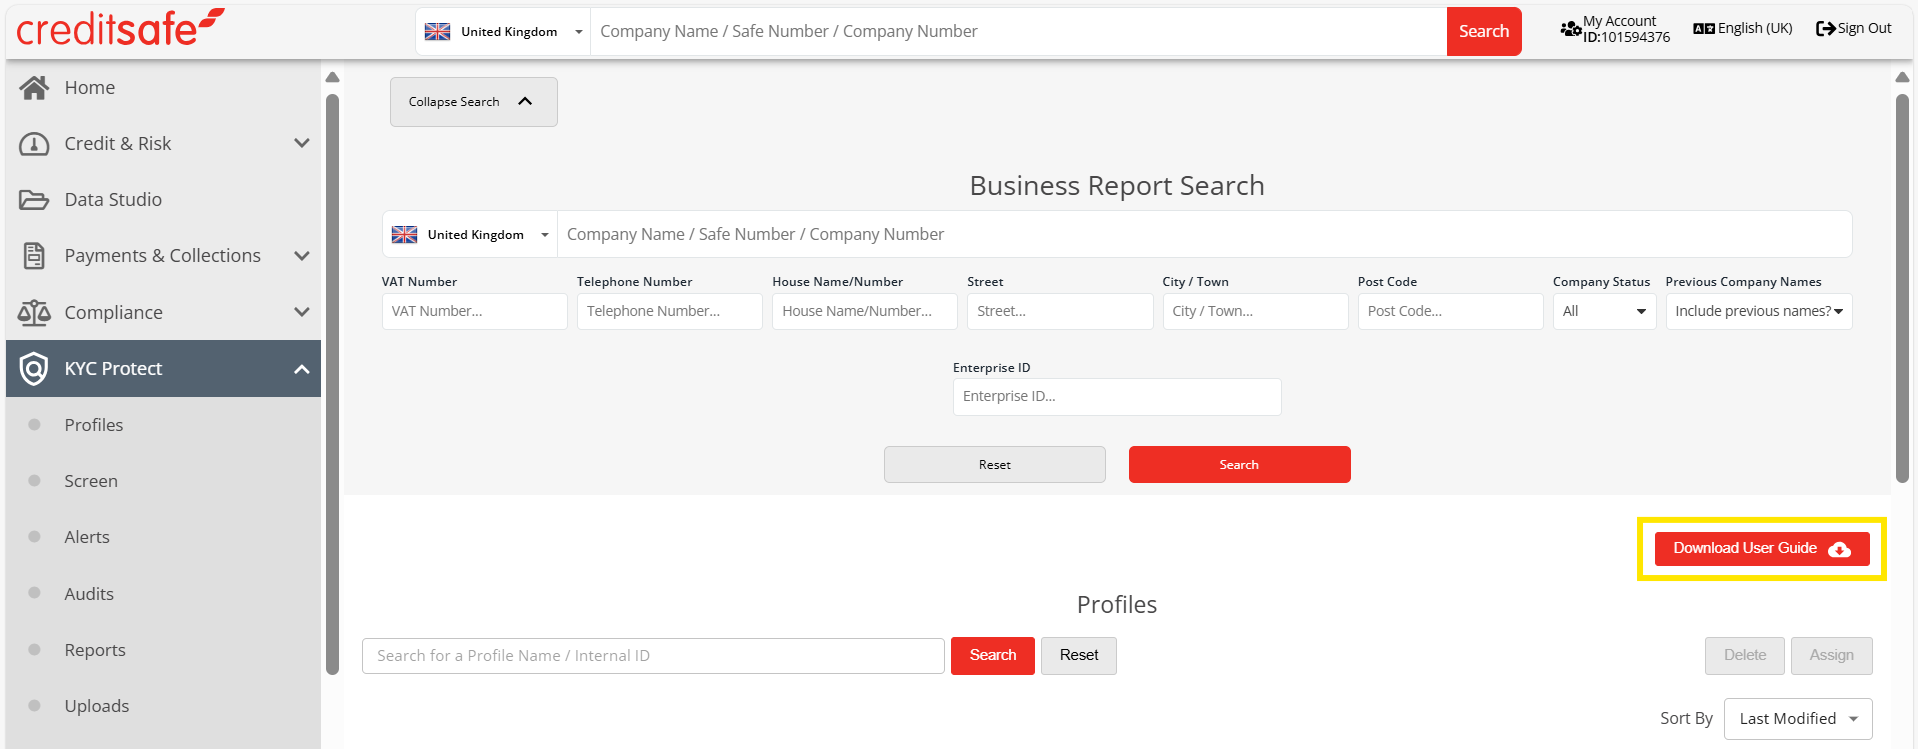The width and height of the screenshot is (1918, 749).
Task: Focus the Business Report company name field
Action: click(1204, 235)
